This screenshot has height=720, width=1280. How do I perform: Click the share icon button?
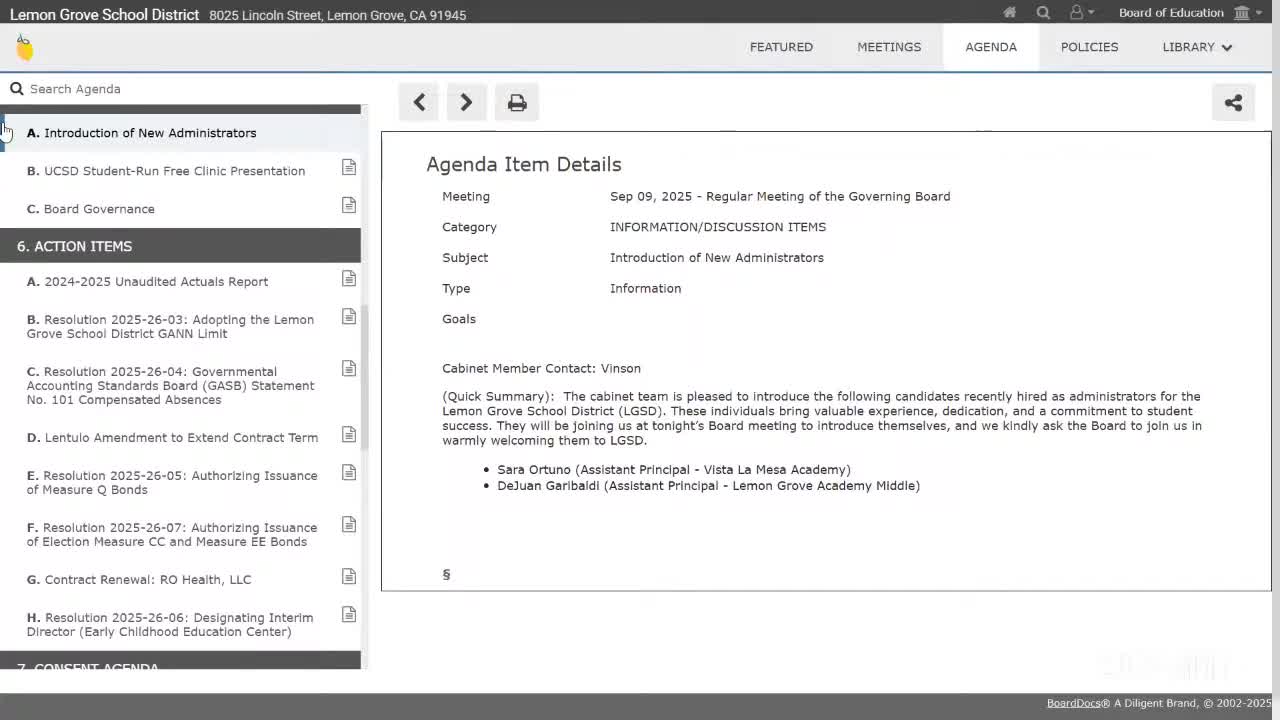pyautogui.click(x=1233, y=102)
